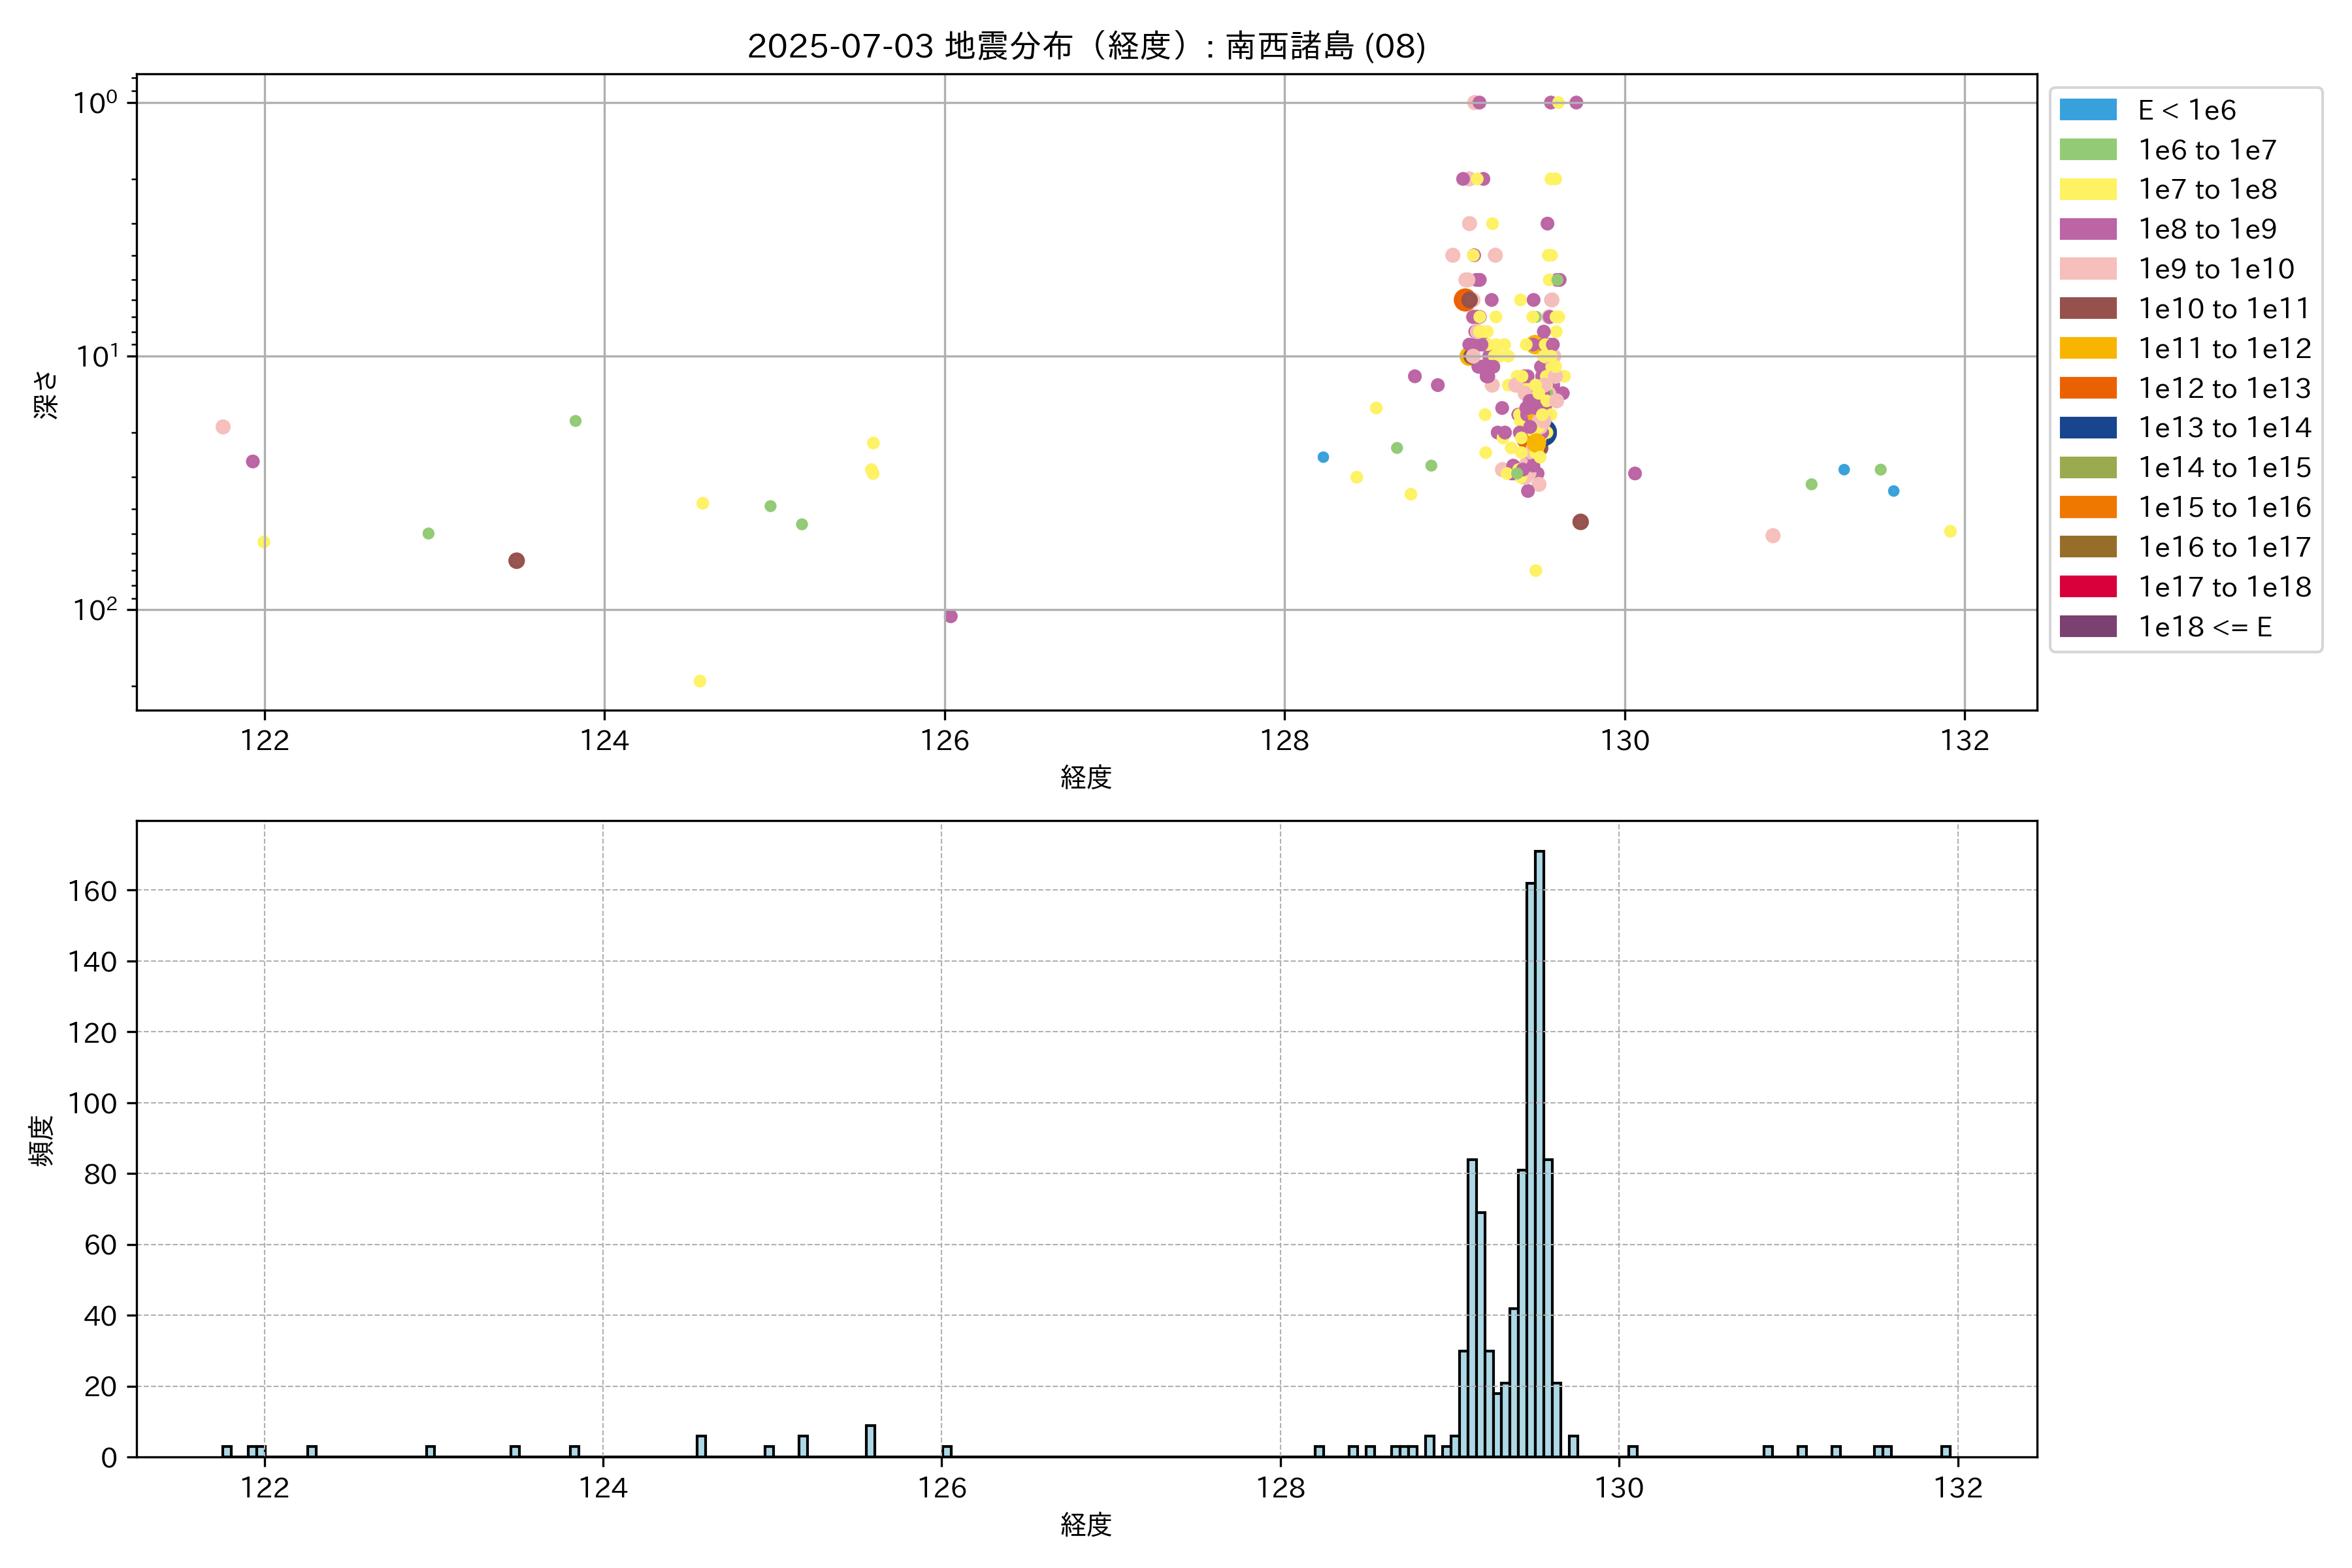Click the brown scatter point near longitude 123.5
Viewport: 2352px width, 1568px height.
[x=516, y=561]
